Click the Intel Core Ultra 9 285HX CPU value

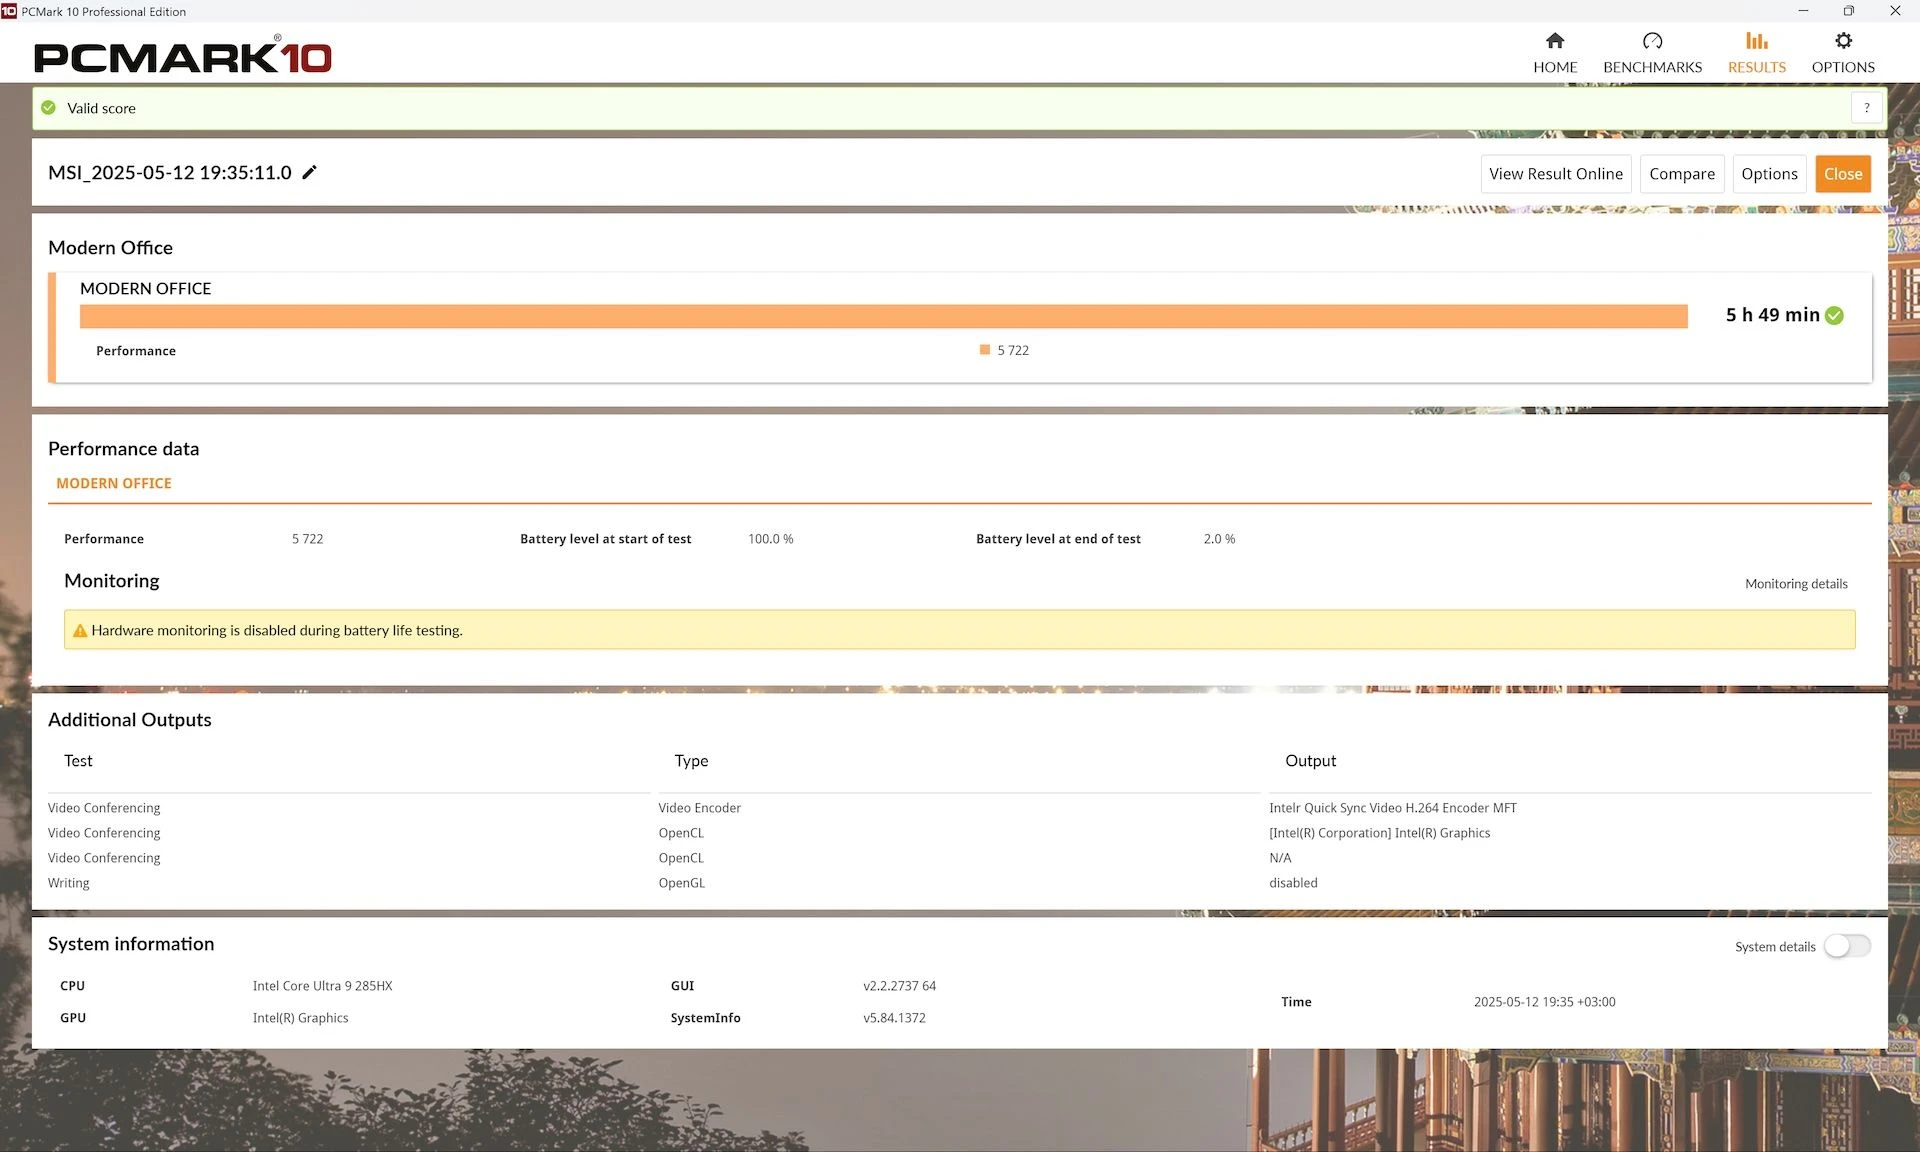[323, 986]
